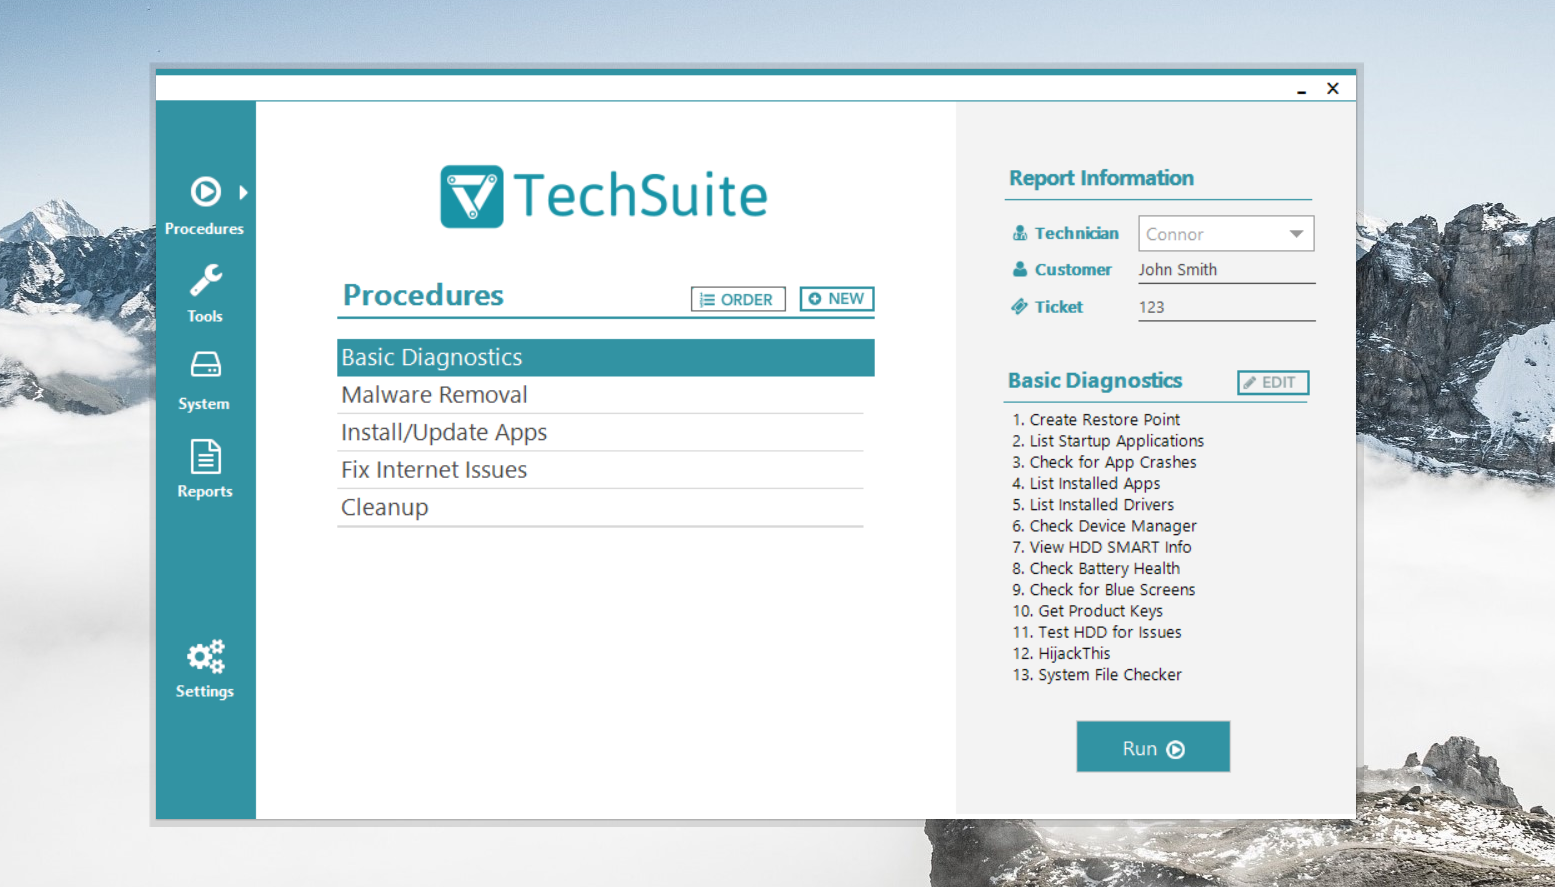The width and height of the screenshot is (1555, 887).
Task: Open the Technician dropdown showing Connor
Action: click(1226, 234)
